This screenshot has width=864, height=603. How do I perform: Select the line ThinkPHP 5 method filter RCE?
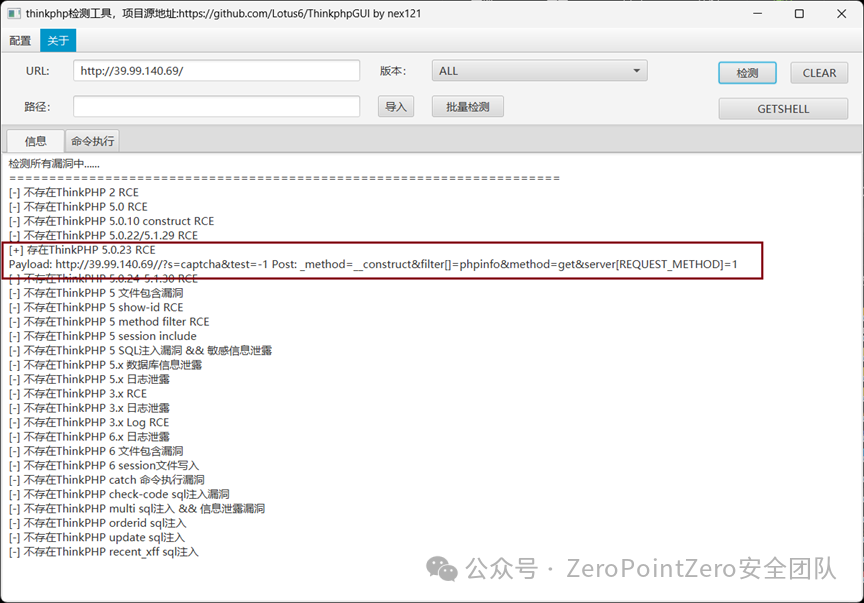tap(109, 321)
